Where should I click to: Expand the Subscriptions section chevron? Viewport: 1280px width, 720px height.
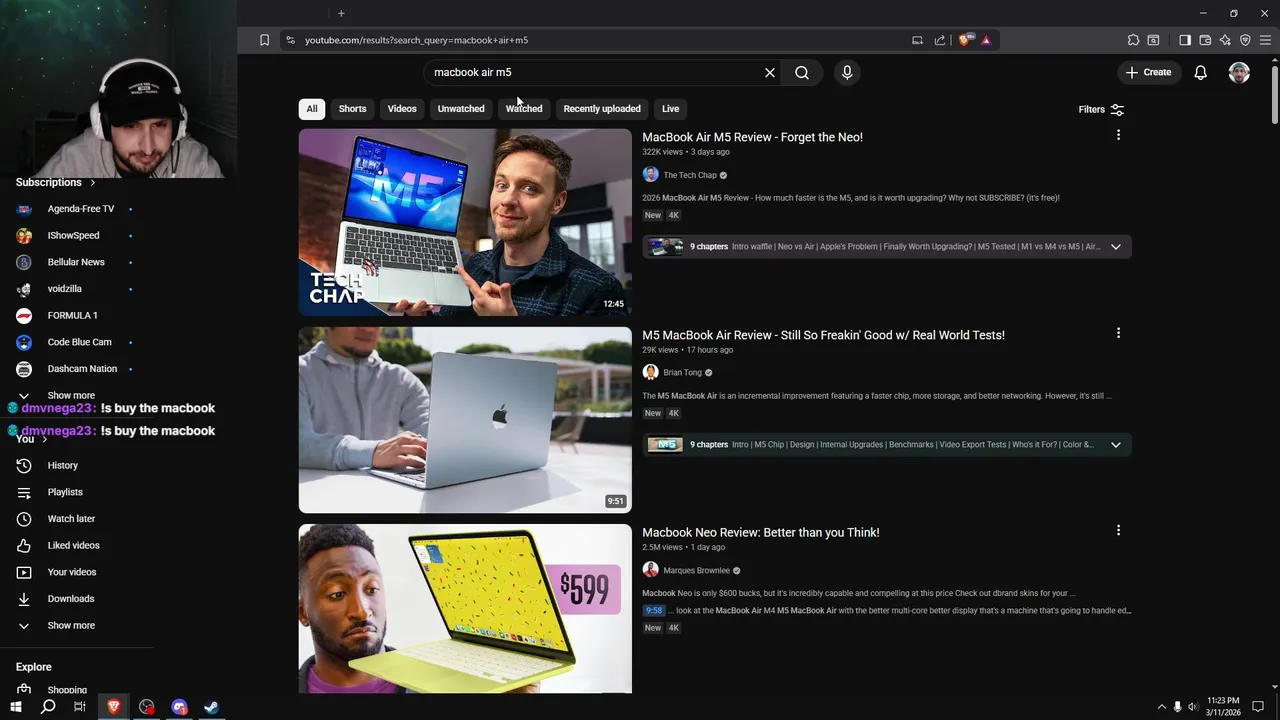(x=93, y=183)
